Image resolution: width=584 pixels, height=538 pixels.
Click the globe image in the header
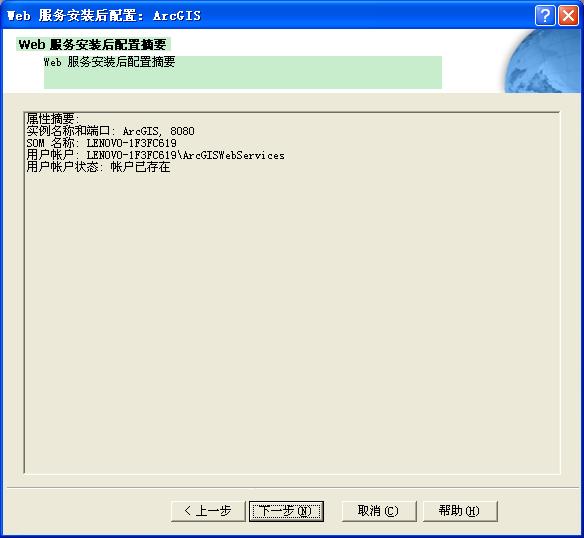tap(543, 61)
